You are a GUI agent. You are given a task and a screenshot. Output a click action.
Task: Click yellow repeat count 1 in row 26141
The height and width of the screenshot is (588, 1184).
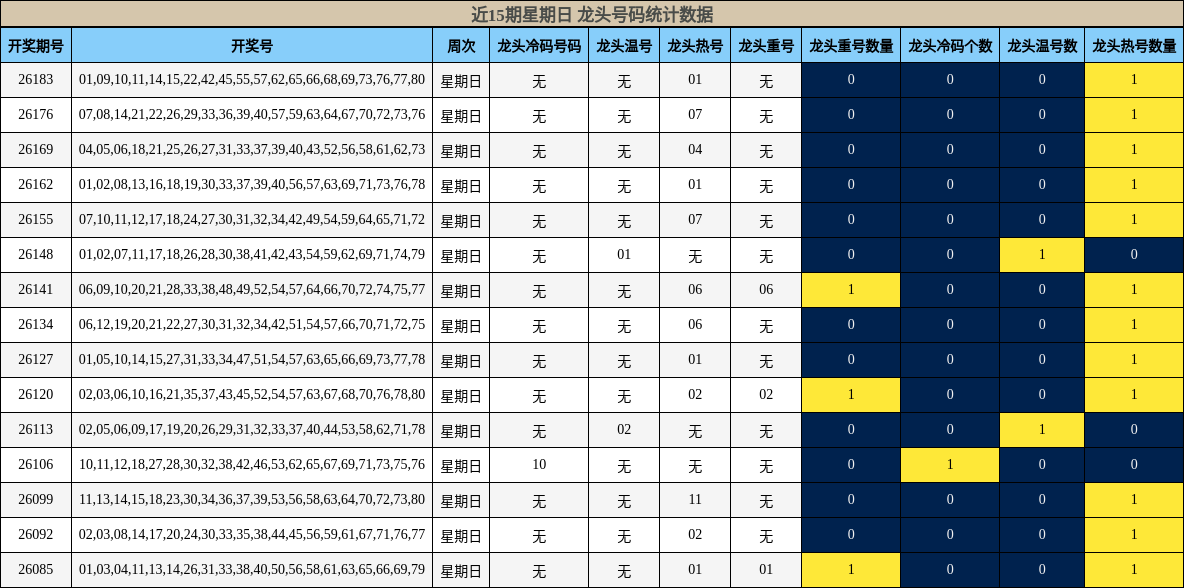coord(851,290)
